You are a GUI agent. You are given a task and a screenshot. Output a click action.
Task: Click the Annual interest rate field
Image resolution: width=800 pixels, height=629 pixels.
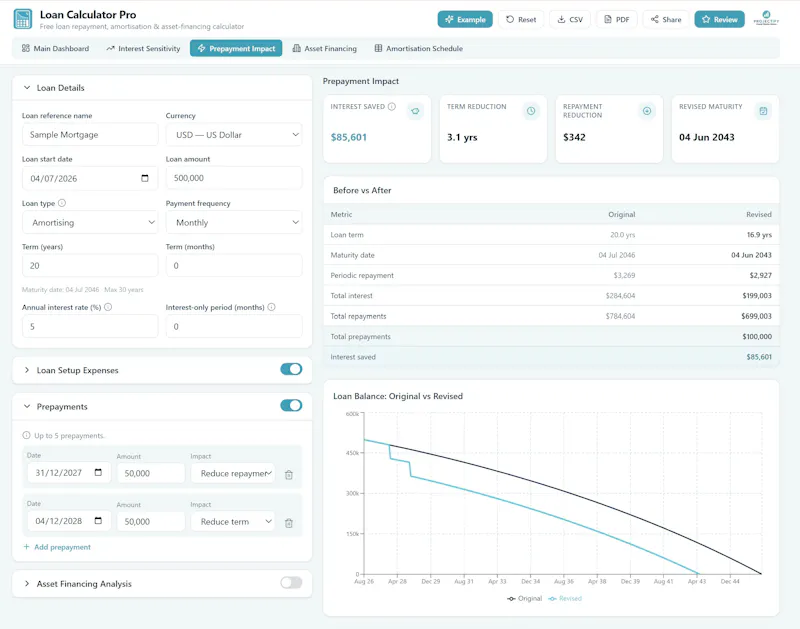point(90,326)
